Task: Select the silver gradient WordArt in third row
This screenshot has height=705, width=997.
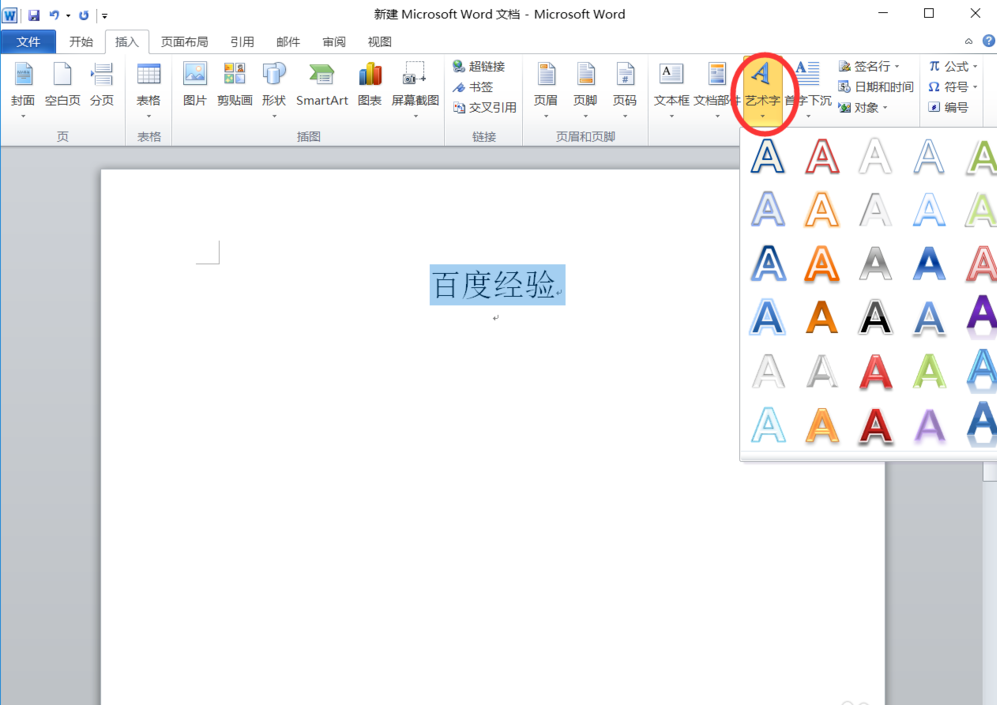Action: pos(876,264)
